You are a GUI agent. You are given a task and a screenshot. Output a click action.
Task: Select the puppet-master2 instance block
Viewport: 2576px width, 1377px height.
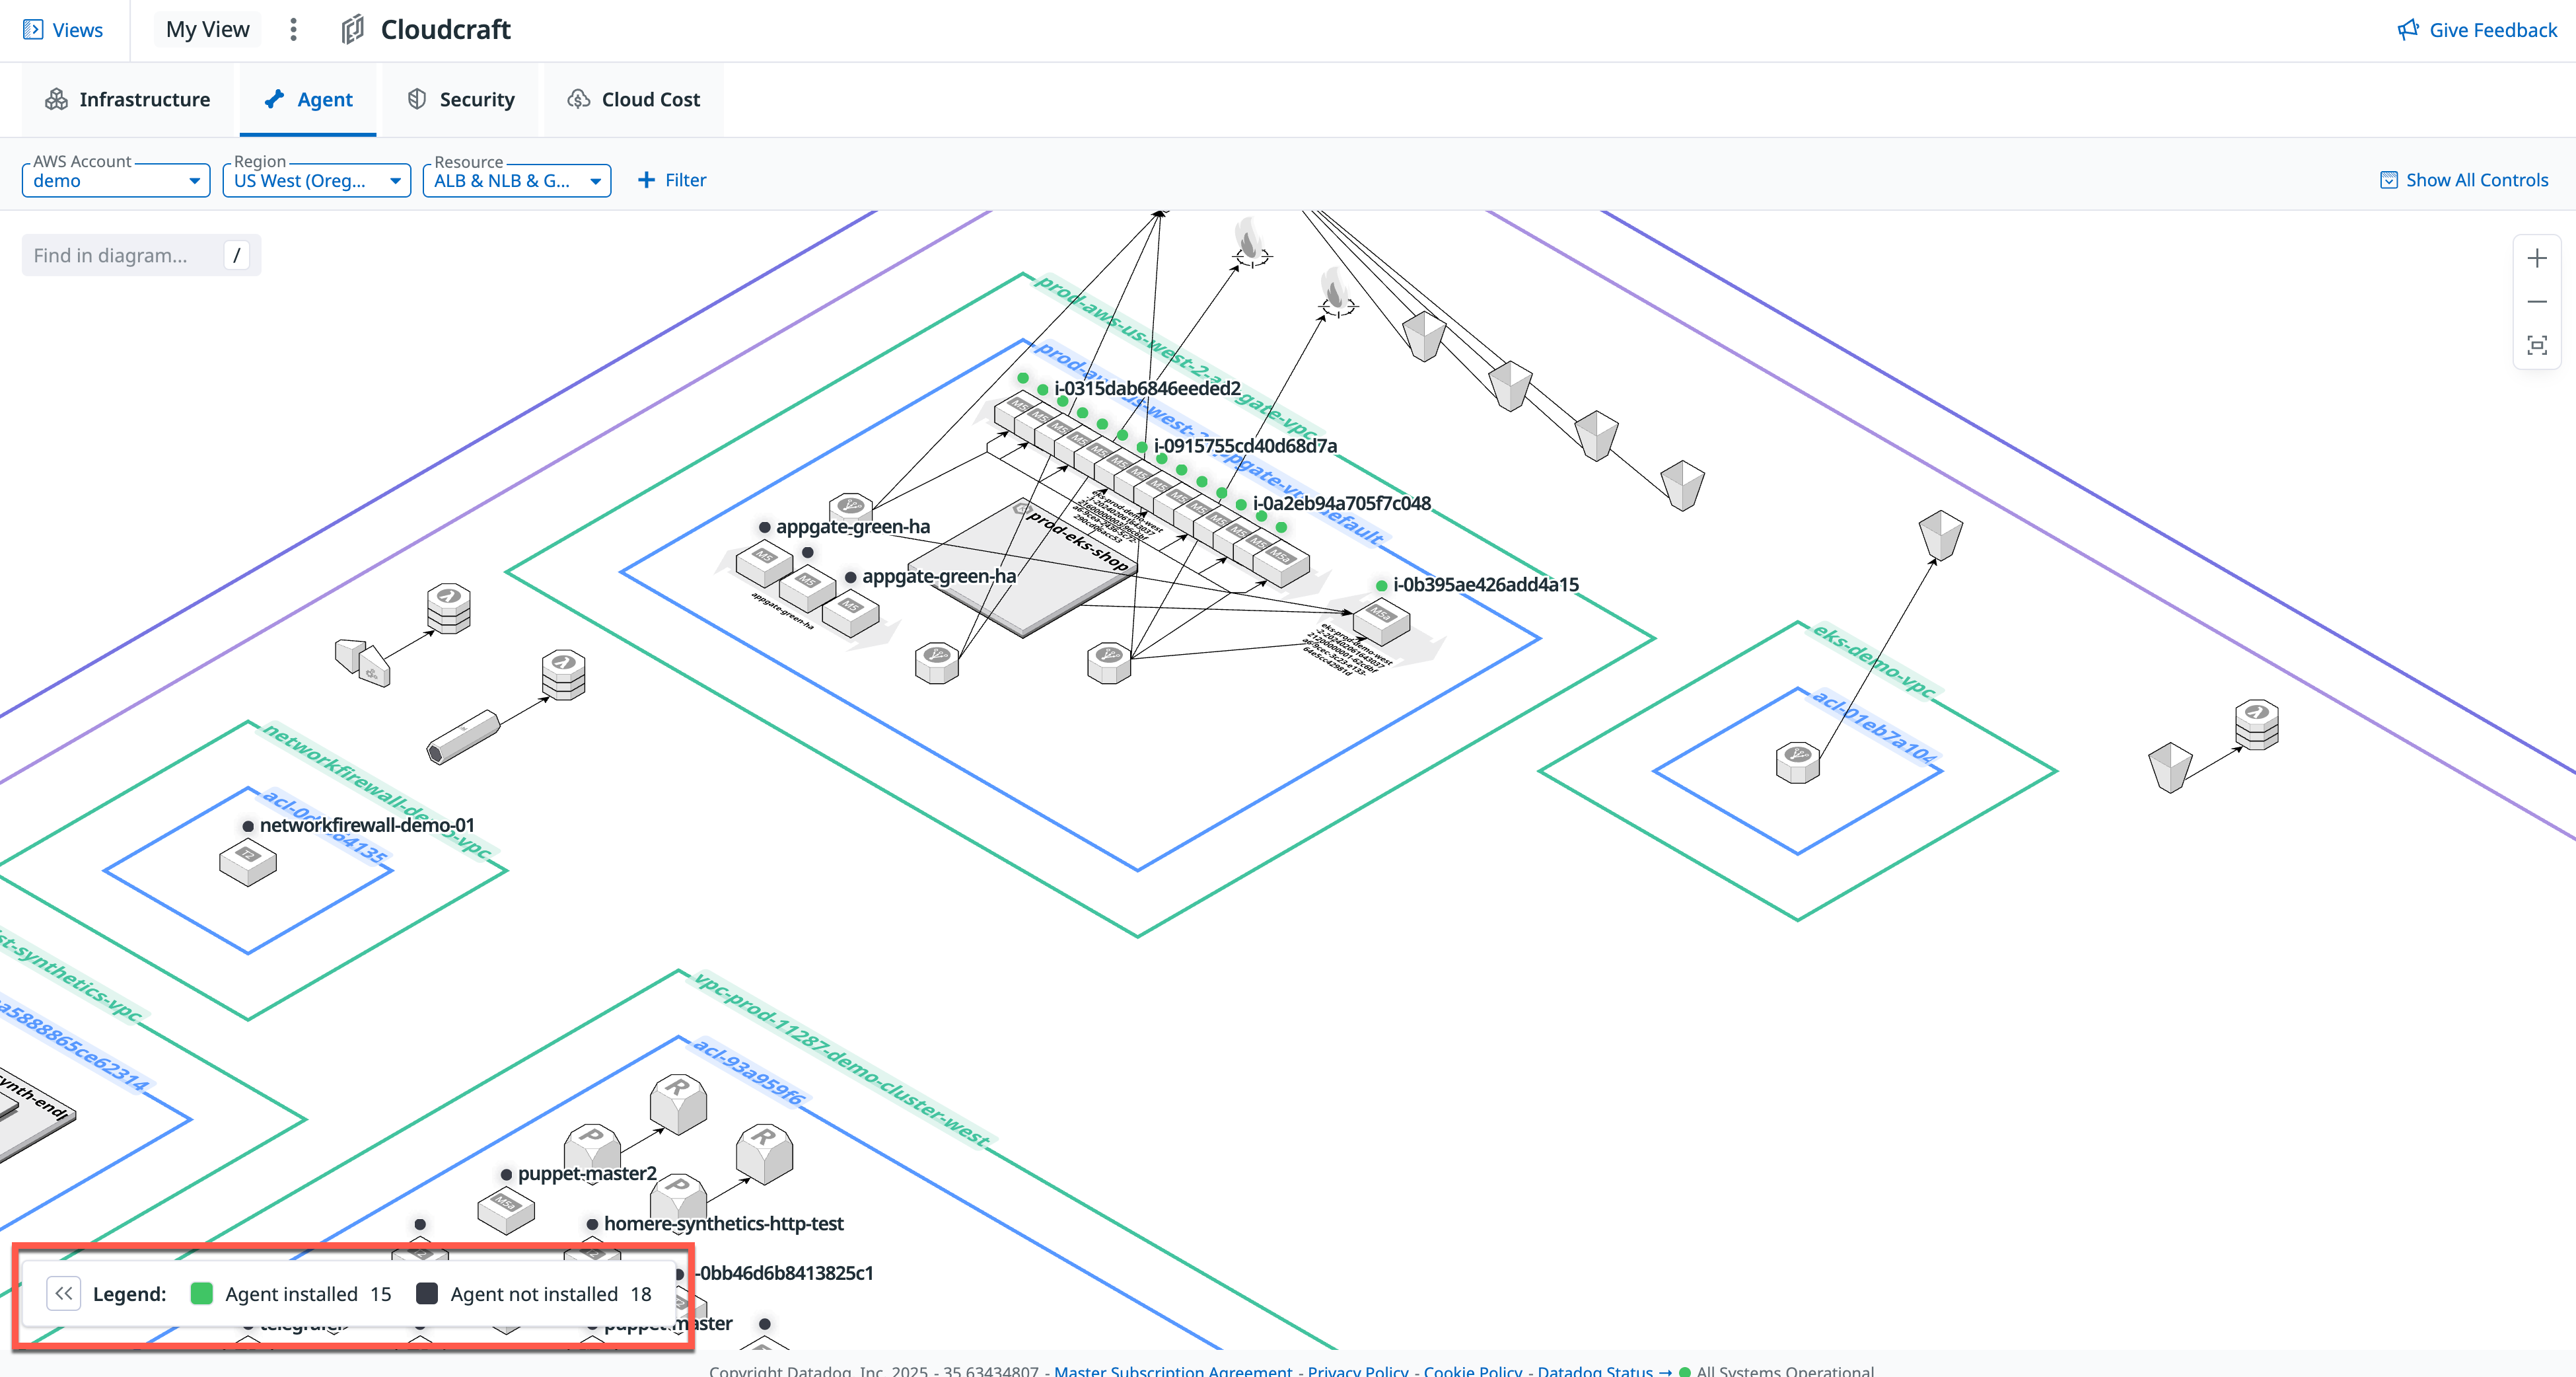[x=506, y=1210]
